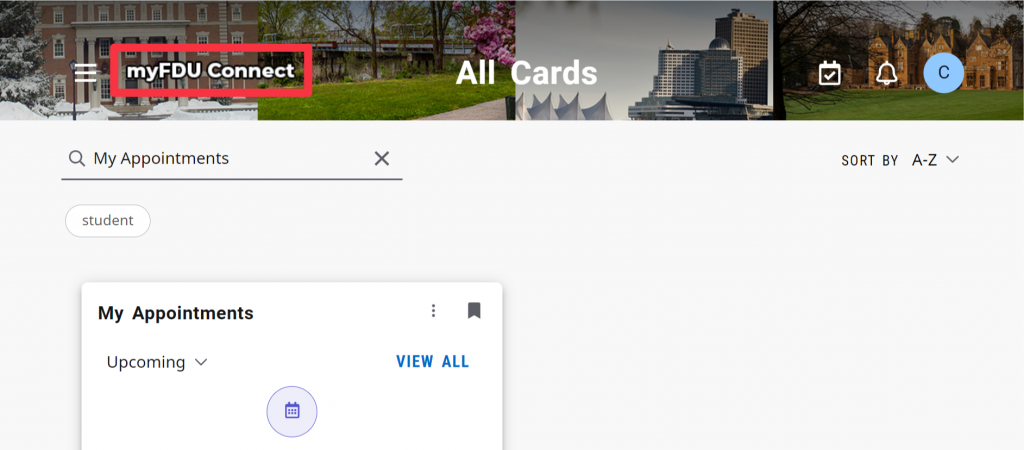Click the Sort By label
The height and width of the screenshot is (450, 1024).
[869, 161]
